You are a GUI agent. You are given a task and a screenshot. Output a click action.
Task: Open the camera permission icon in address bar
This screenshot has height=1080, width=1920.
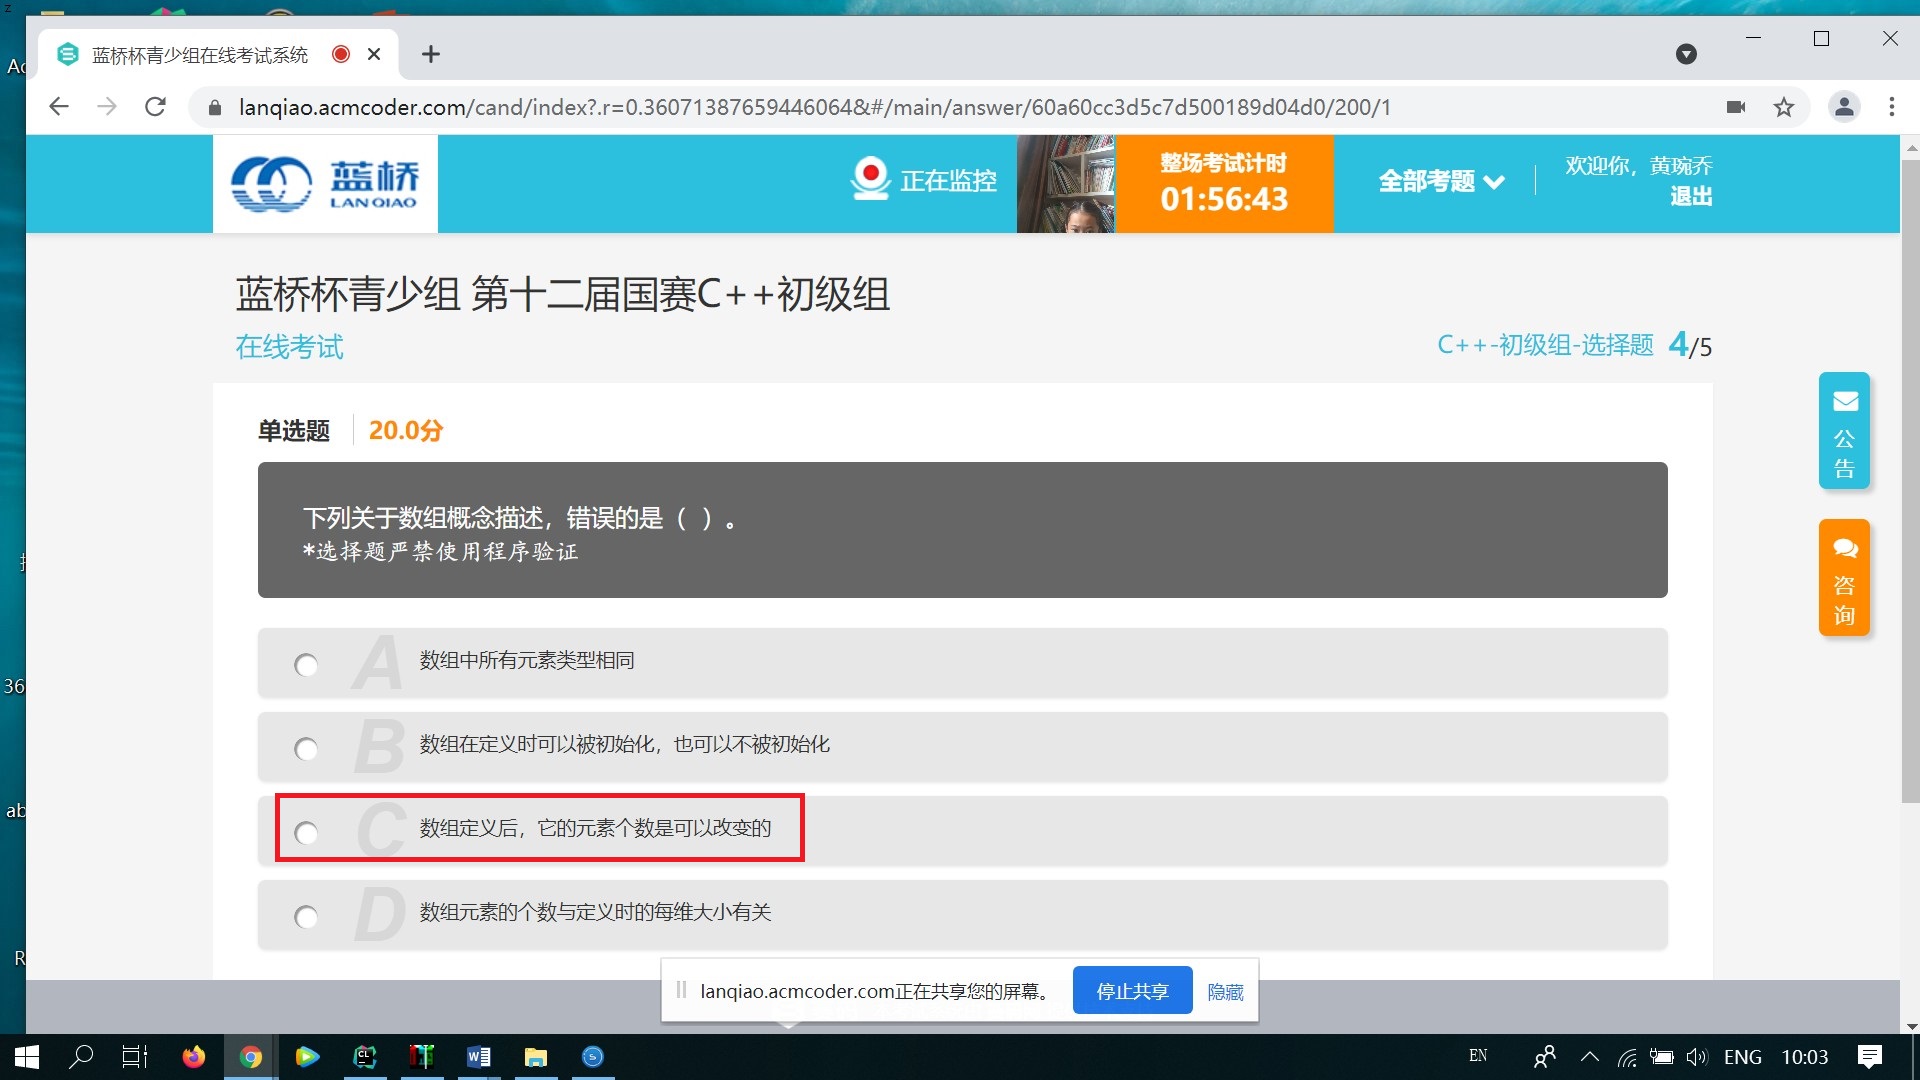1736,107
